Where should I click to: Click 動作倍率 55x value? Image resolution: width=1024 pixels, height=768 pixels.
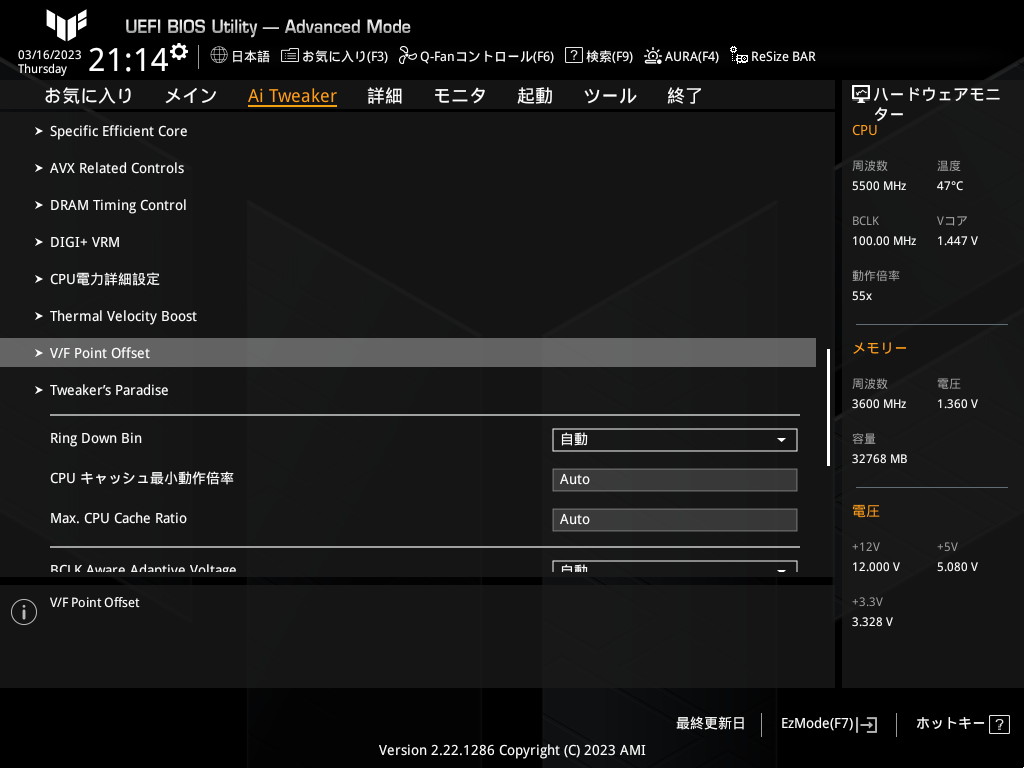(x=861, y=296)
